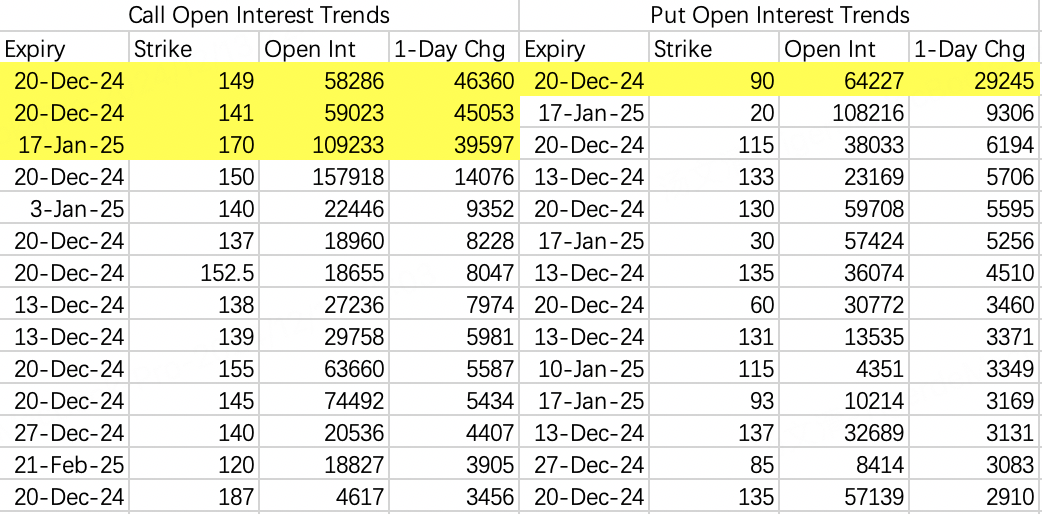The image size is (1042, 514).
Task: Click the call-side Strike column header
Action: 193,49
